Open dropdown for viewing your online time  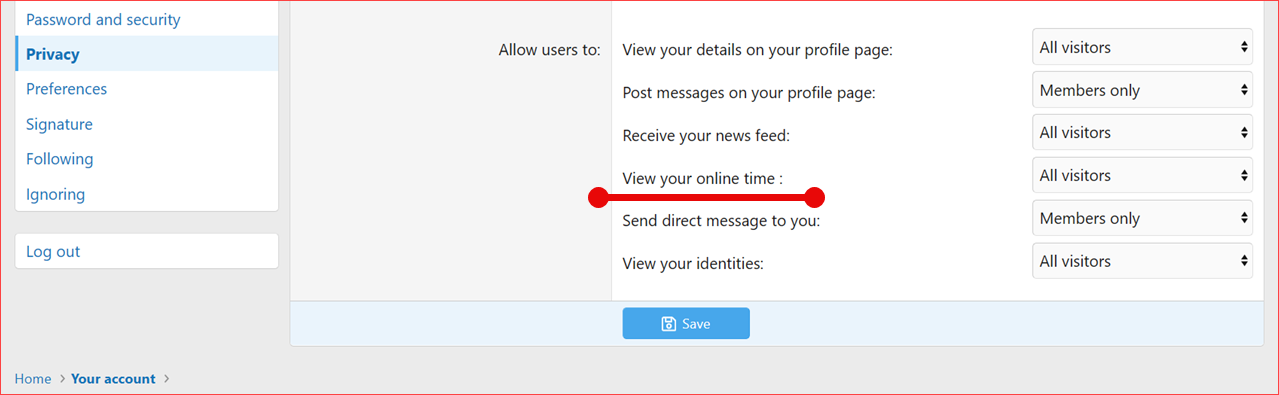tap(1143, 175)
